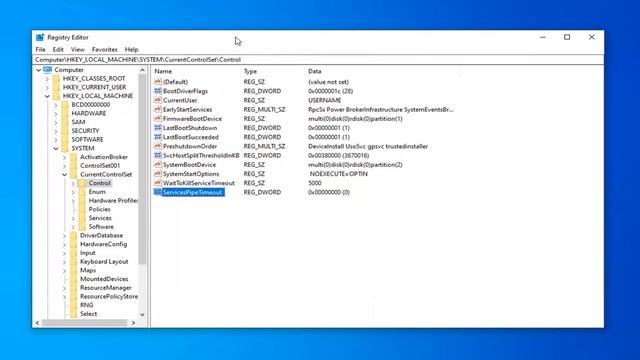The width and height of the screenshot is (640, 360).
Task: Click the Registry Editor app icon in title bar
Action: (40, 37)
